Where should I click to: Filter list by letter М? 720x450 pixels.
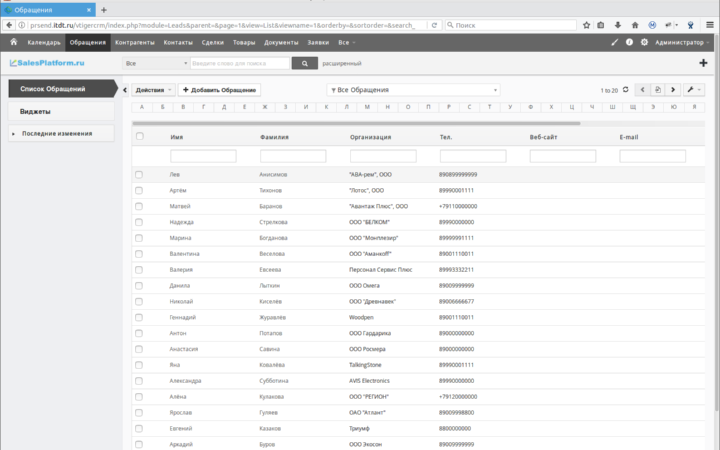click(367, 107)
